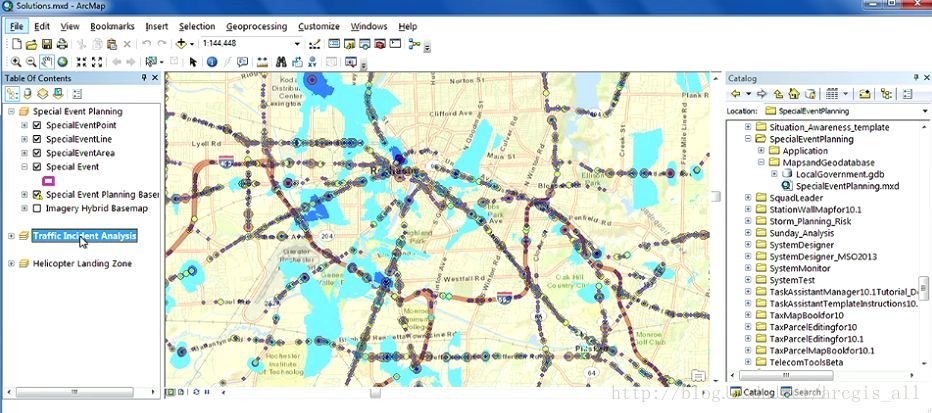This screenshot has height=413, width=932.
Task: Enable the Imagery Hybrid Basemap layer
Action: pos(37,208)
